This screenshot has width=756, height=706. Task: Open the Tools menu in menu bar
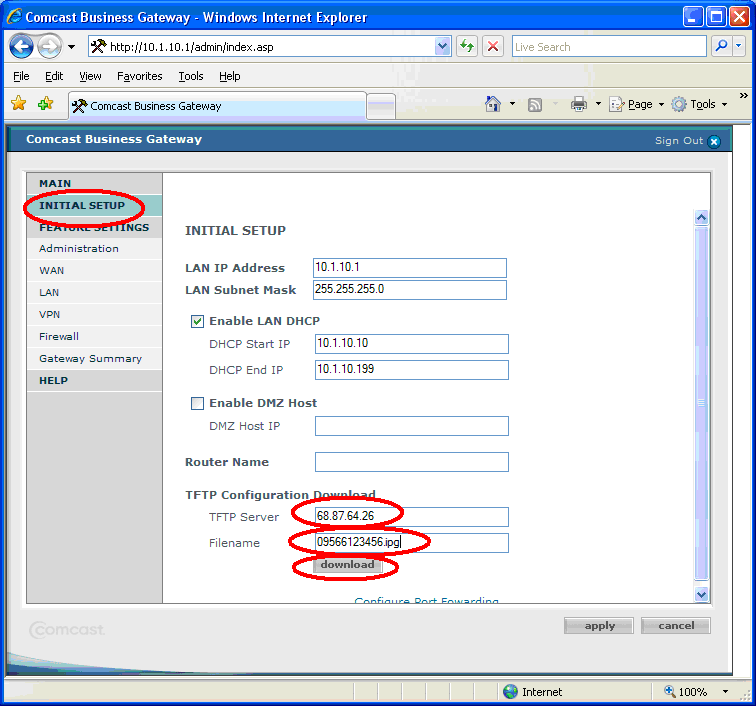[191, 76]
